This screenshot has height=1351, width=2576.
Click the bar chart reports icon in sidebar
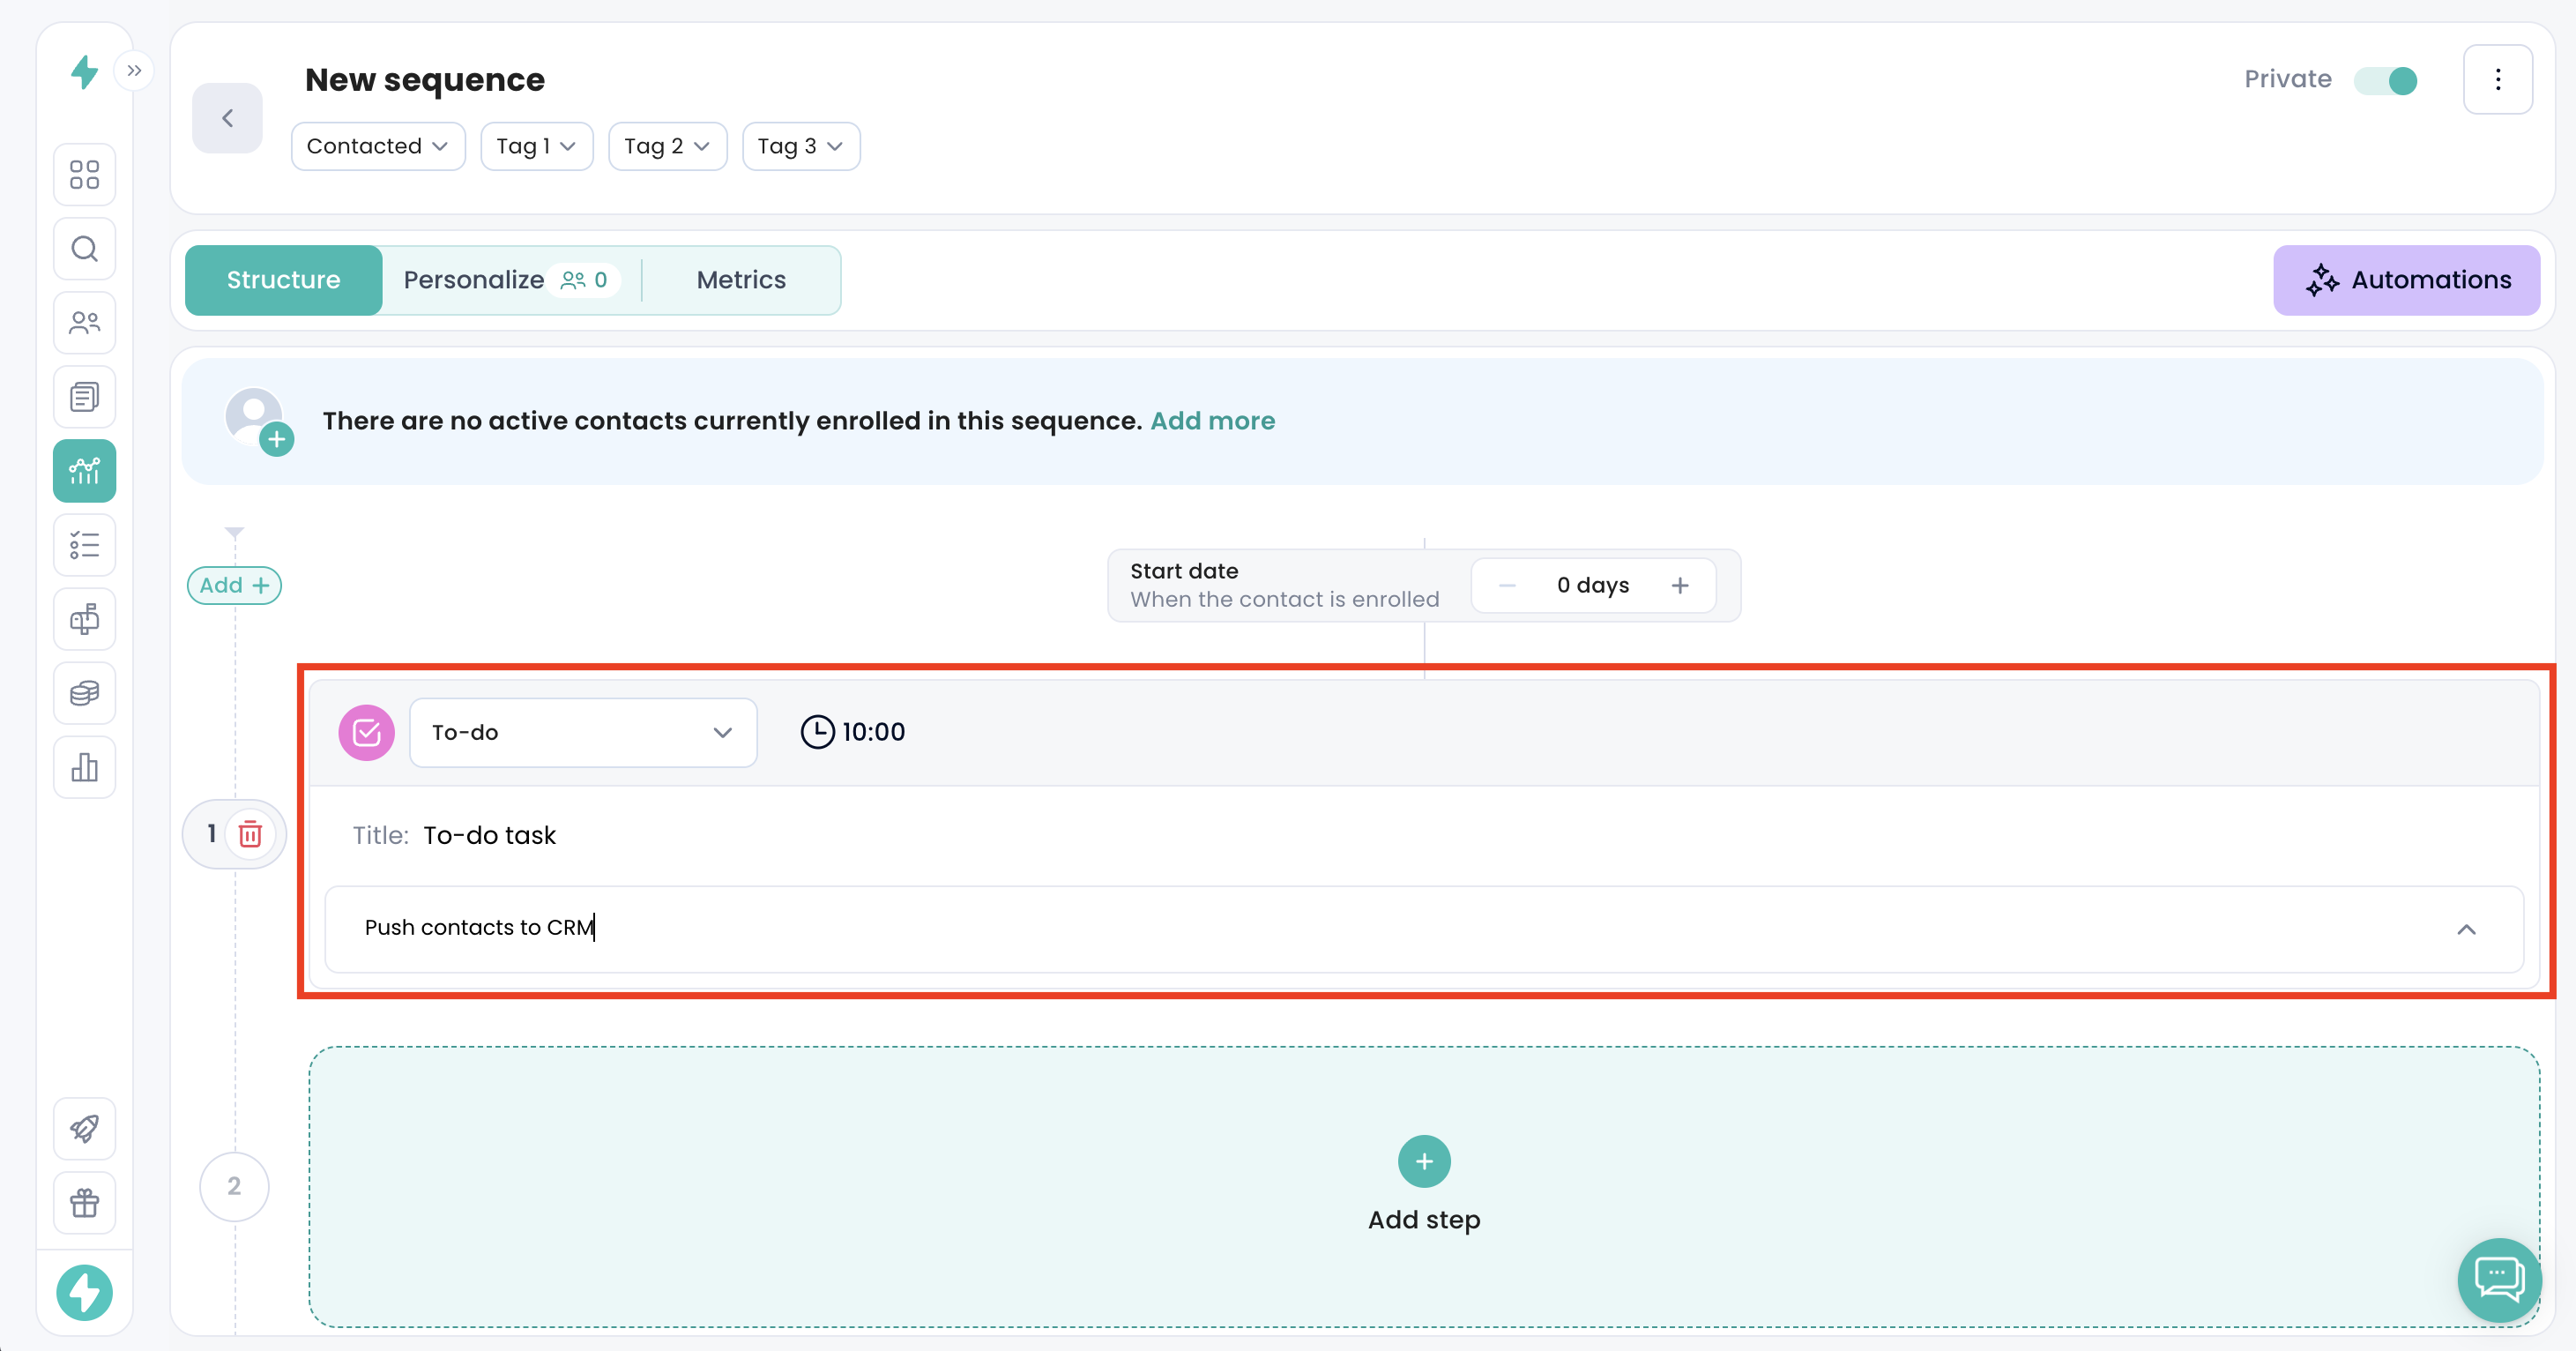(x=85, y=767)
